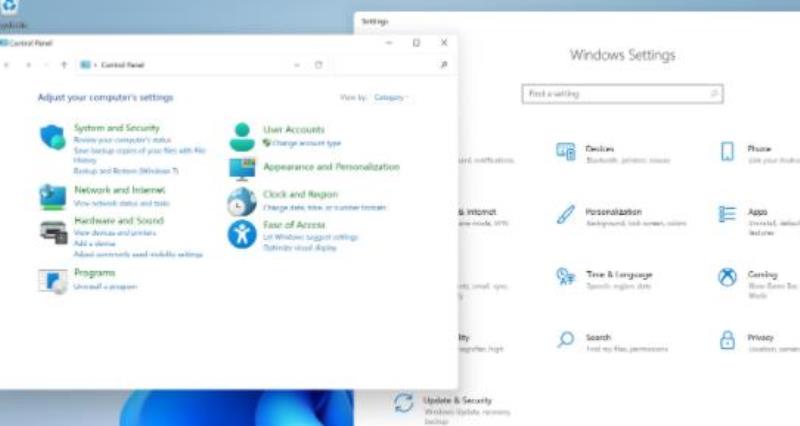
Task: Click the Hardware and Sound printer icon
Action: [x=54, y=232]
